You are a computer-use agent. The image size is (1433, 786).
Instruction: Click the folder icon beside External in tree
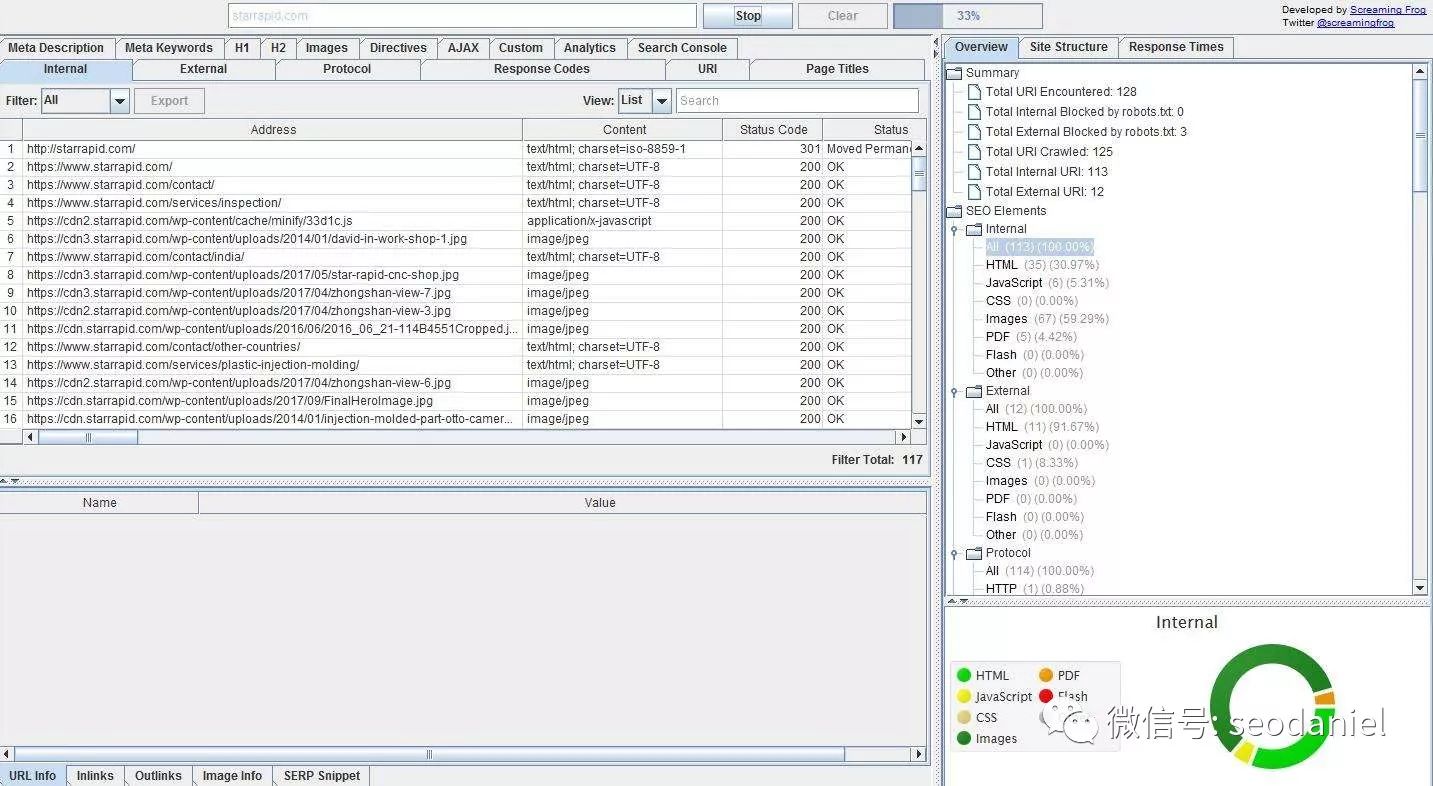click(974, 391)
